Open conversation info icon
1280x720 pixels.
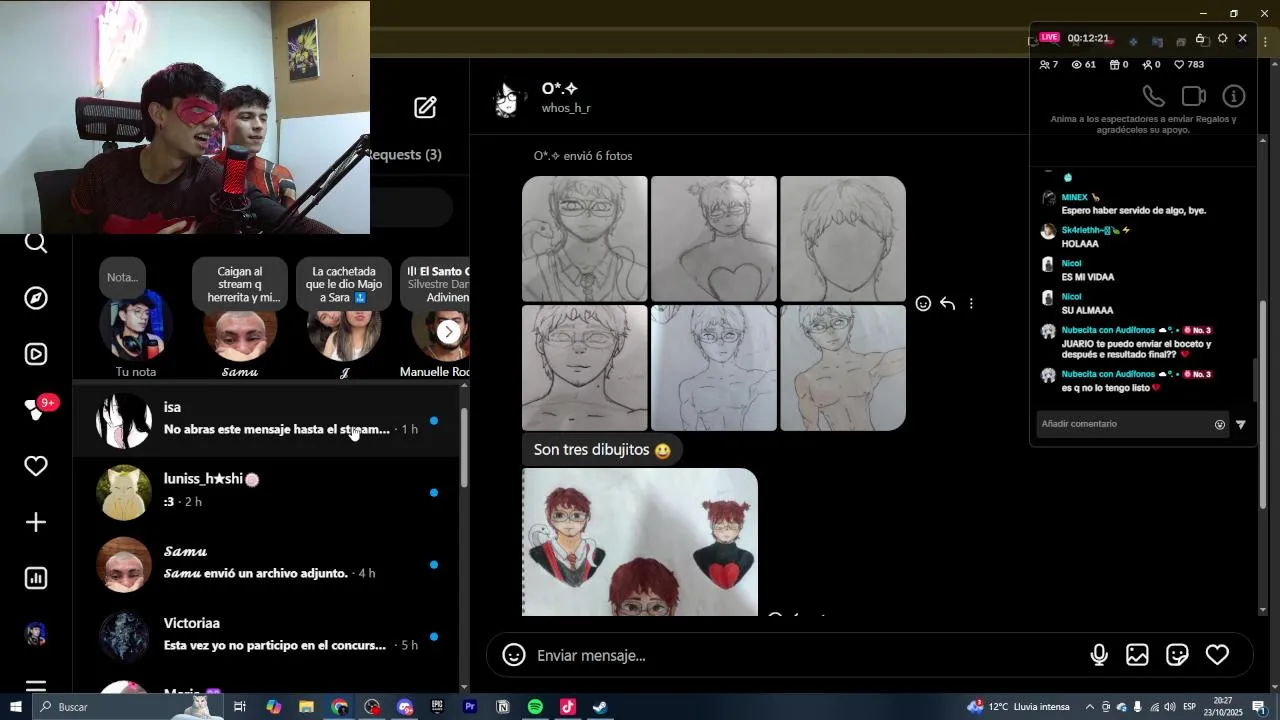pos(1234,96)
